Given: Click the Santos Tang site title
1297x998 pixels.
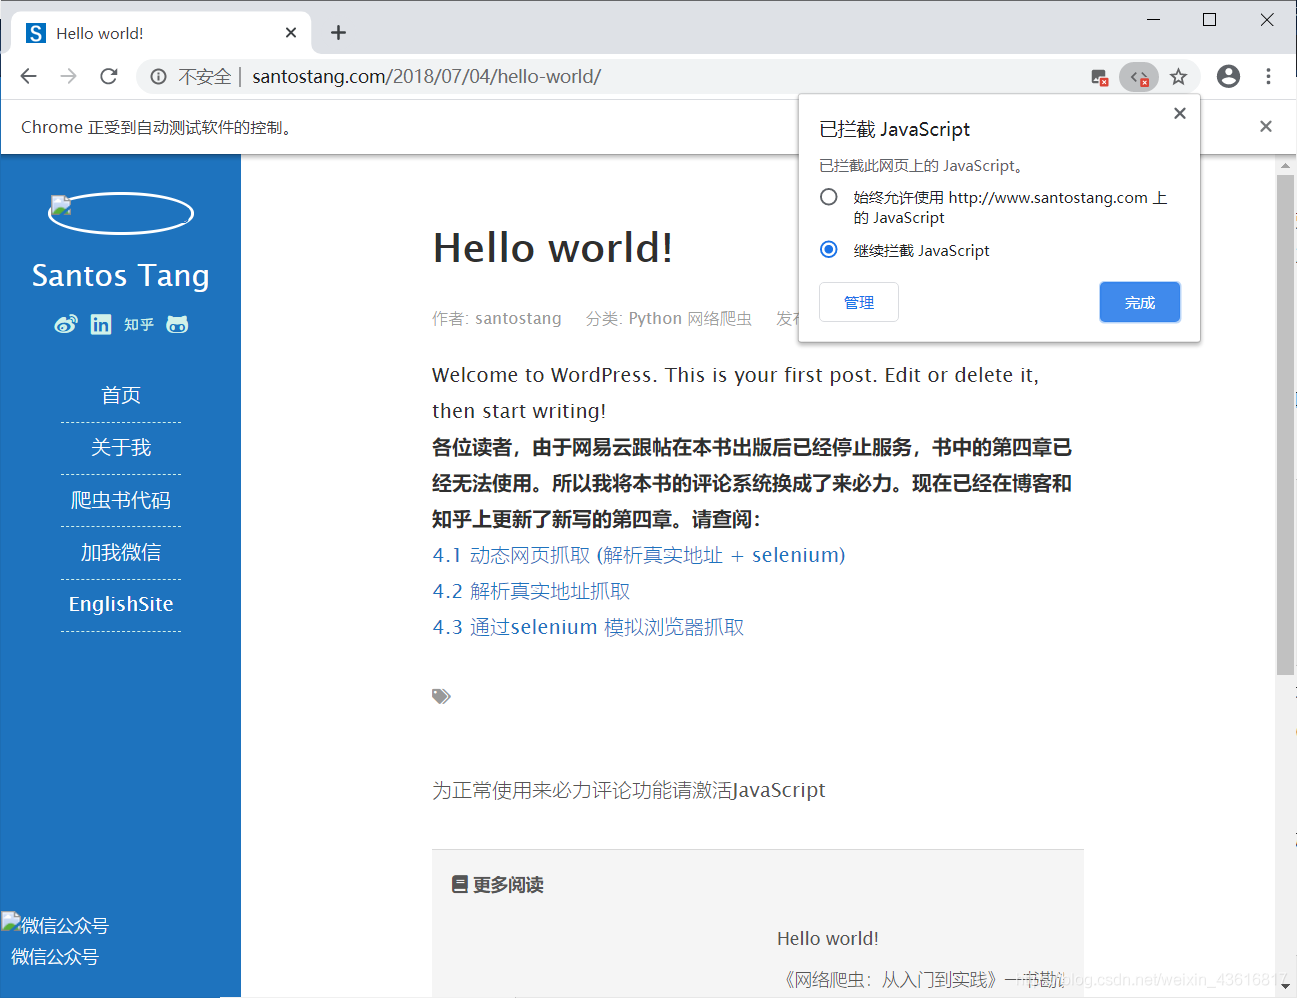Looking at the screenshot, I should tap(121, 275).
